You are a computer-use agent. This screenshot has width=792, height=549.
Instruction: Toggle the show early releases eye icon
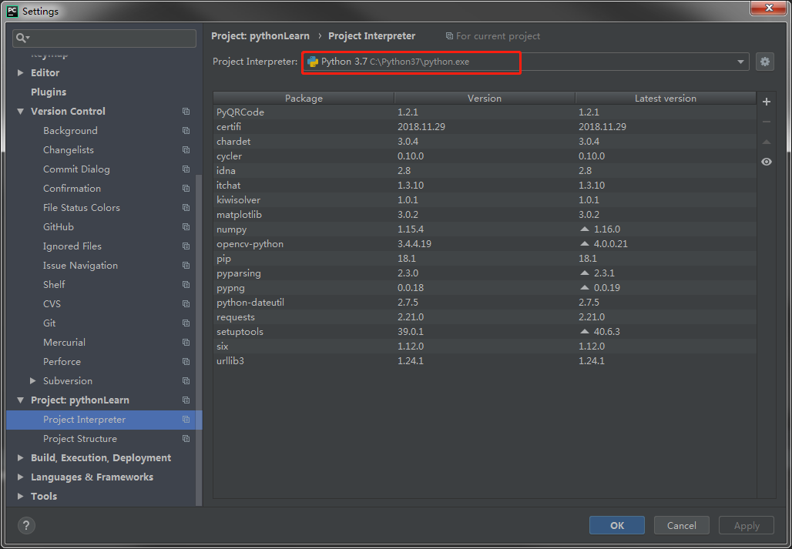[766, 162]
